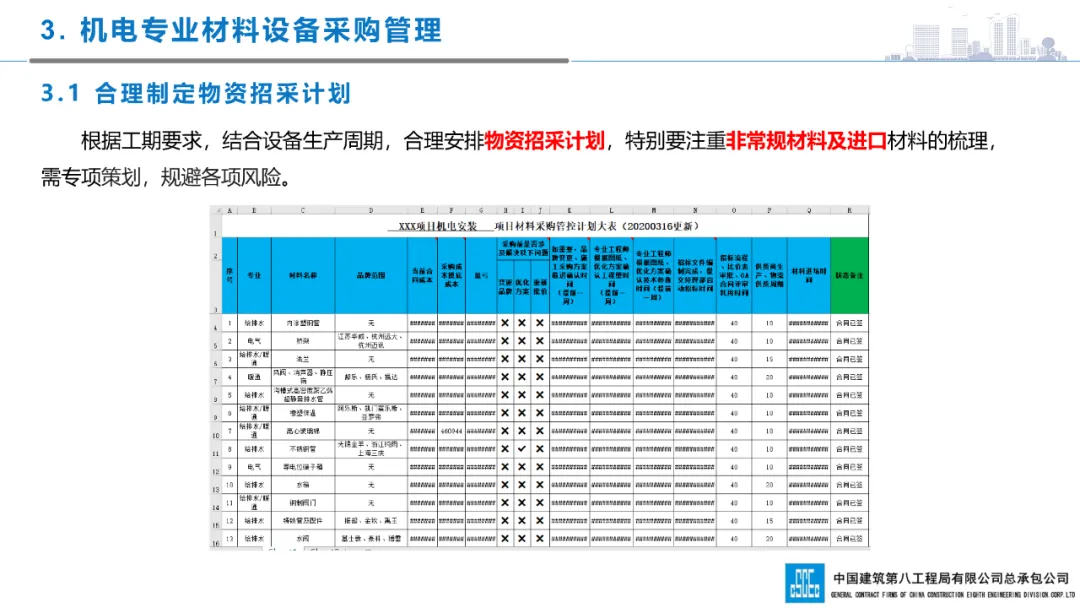
Task: Click the CSCEC company logo icon
Action: 804,583
